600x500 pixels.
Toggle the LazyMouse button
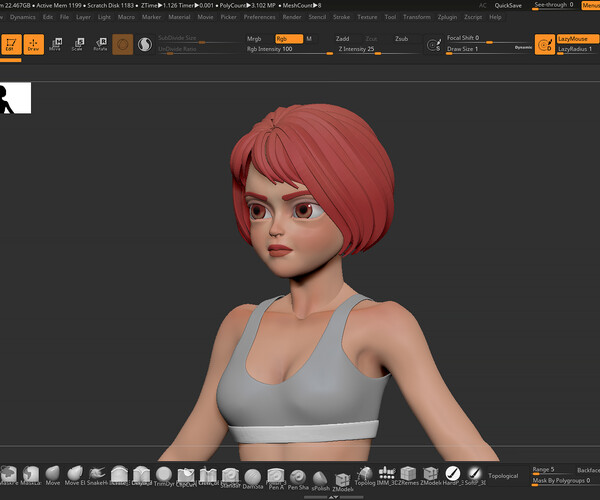pyautogui.click(x=578, y=39)
